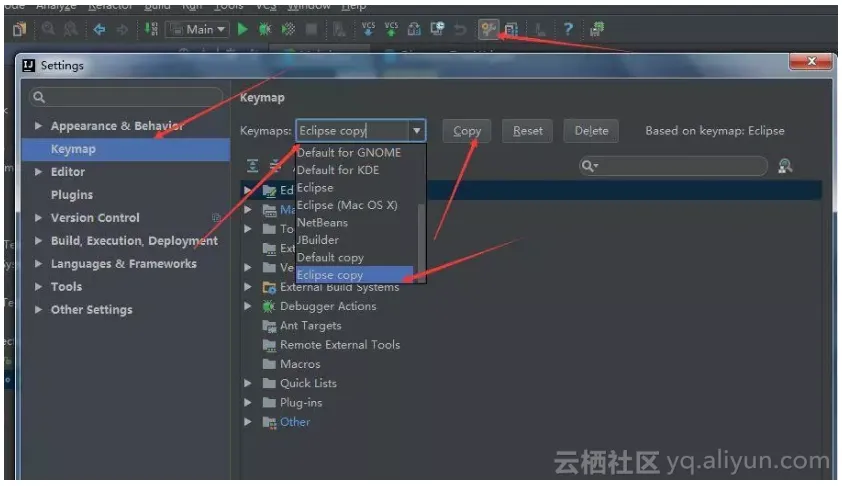Screen dimensions: 842x486
Task: Expand the Debugger Actions node
Action: pyautogui.click(x=248, y=306)
